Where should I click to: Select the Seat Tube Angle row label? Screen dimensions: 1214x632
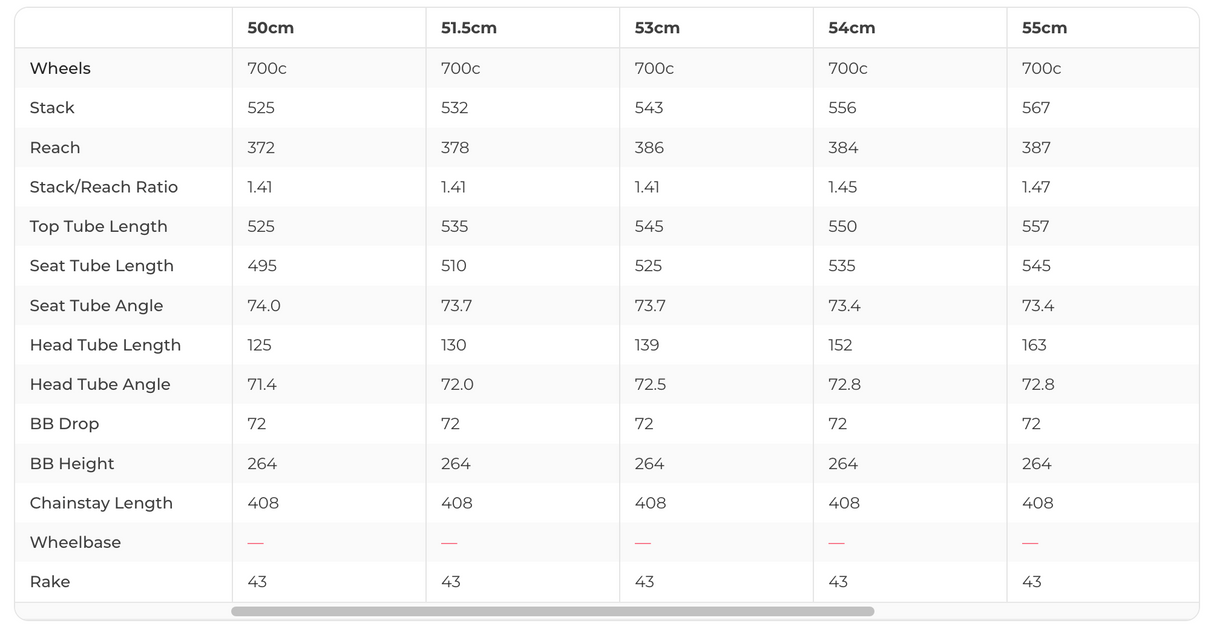tap(96, 306)
